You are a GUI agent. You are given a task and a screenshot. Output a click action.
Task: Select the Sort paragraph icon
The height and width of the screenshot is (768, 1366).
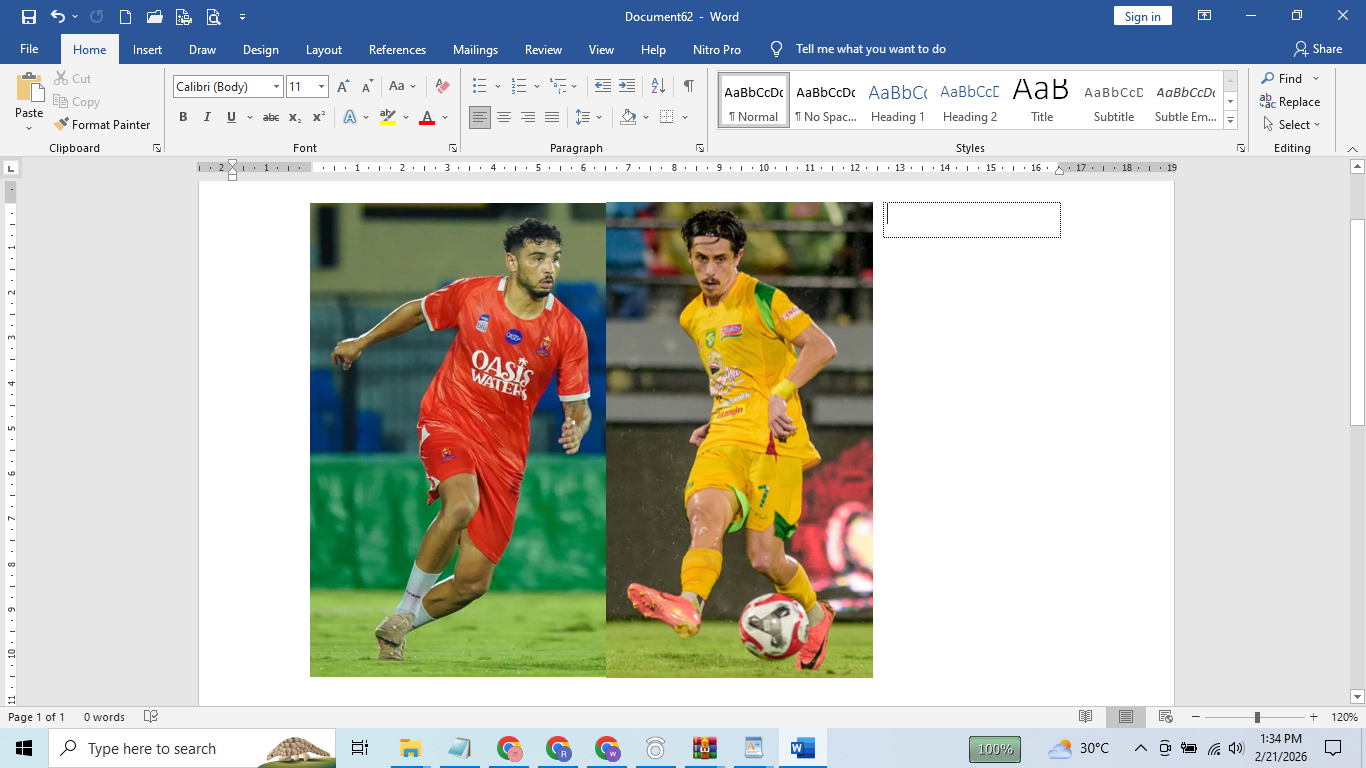658,87
